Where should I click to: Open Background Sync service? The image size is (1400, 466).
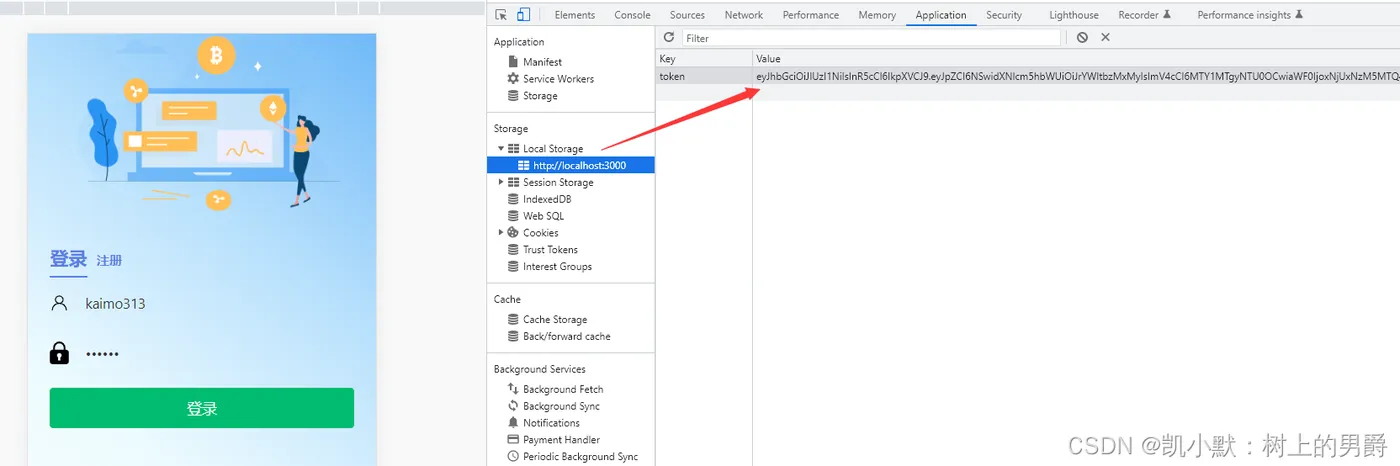point(562,406)
